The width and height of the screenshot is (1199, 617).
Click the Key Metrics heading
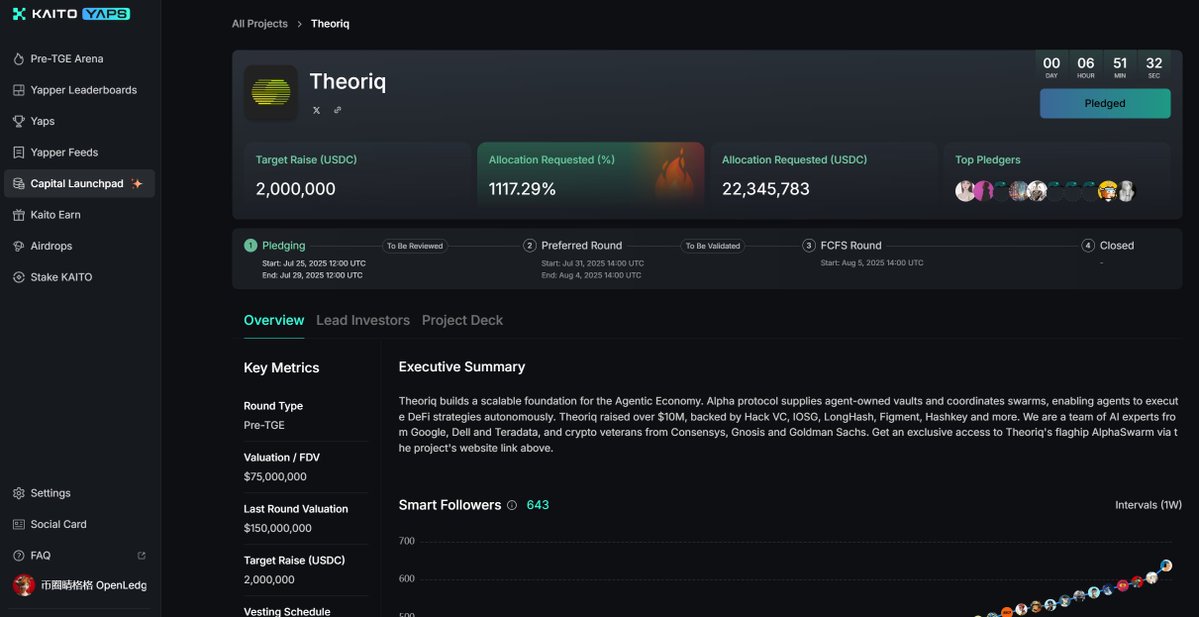click(281, 368)
